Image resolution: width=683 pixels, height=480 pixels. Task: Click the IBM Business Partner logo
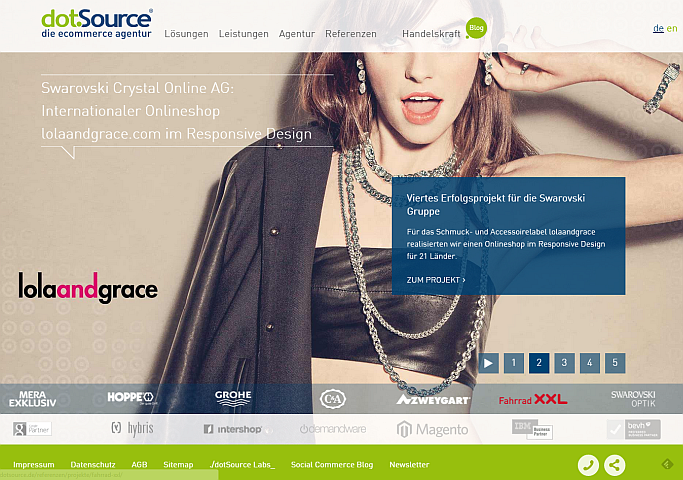(x=532, y=429)
